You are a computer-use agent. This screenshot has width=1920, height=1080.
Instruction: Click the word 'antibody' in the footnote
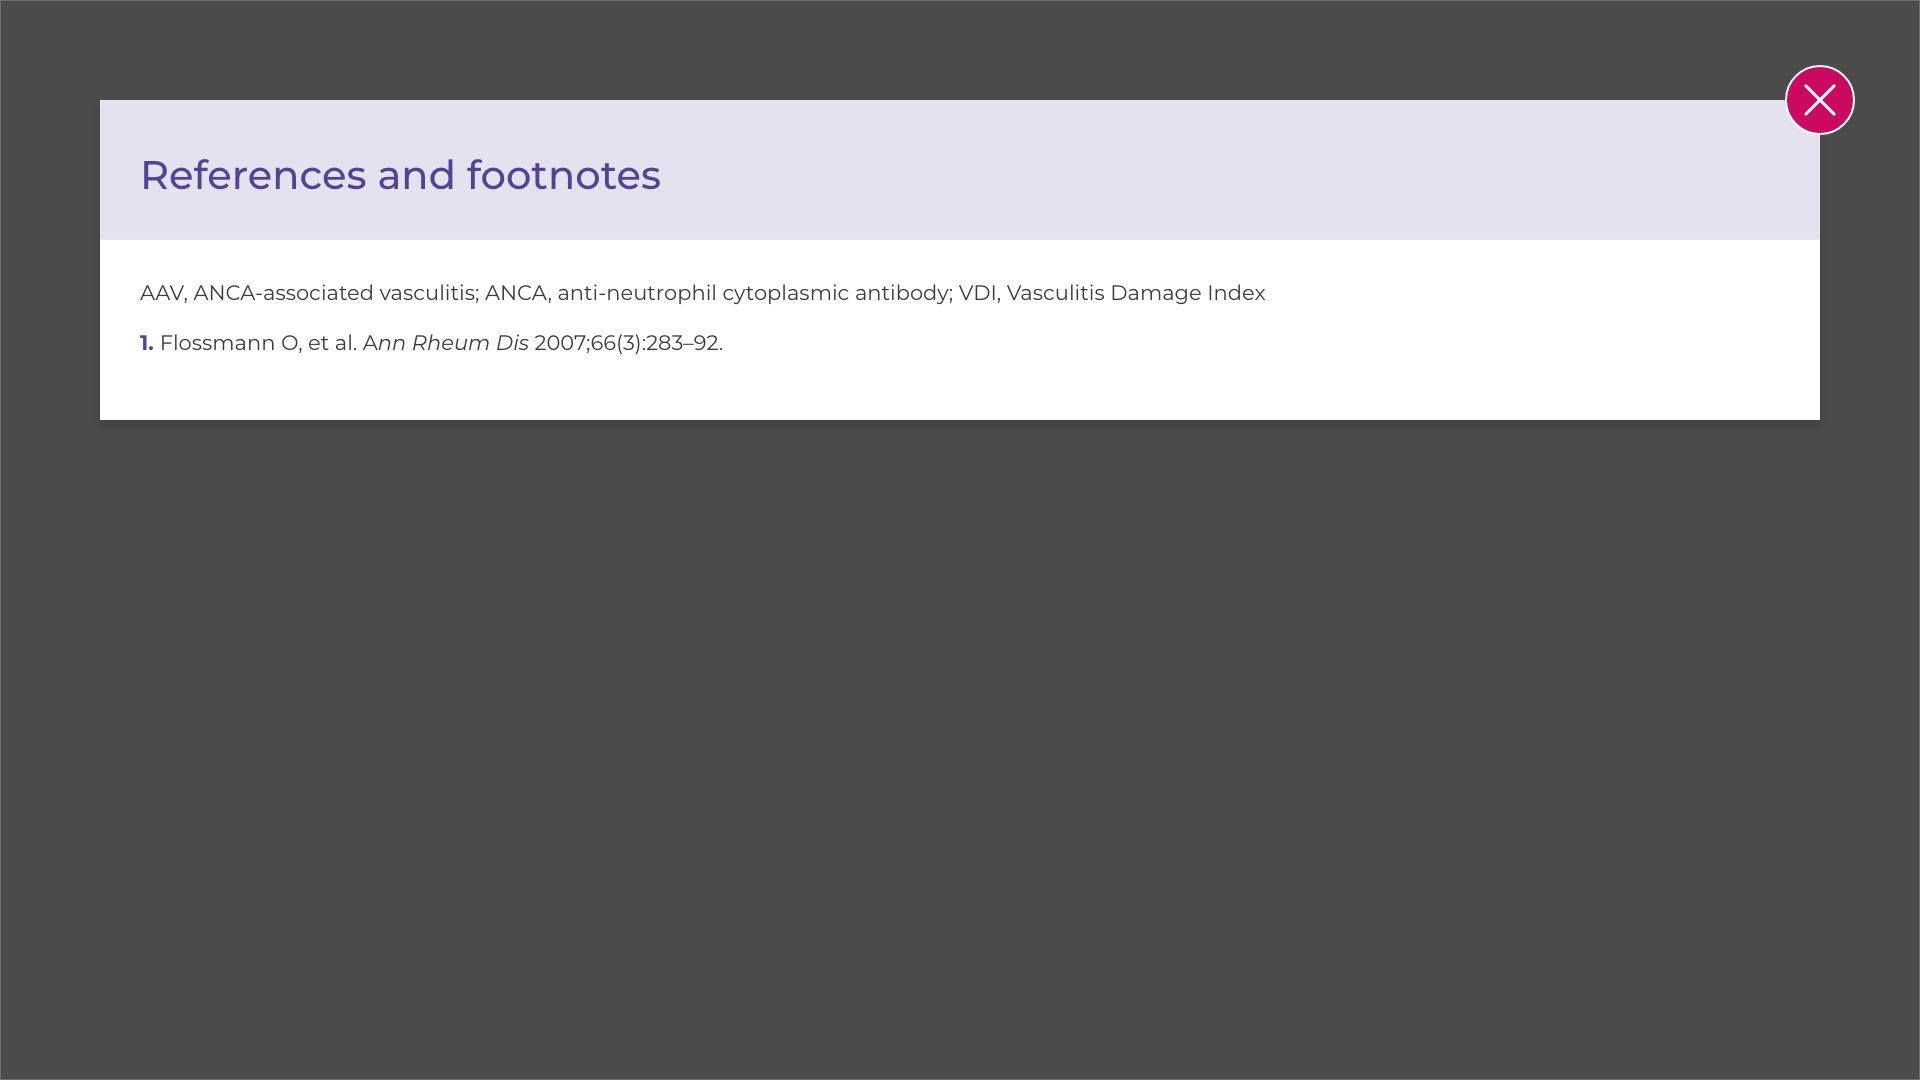coord(901,293)
